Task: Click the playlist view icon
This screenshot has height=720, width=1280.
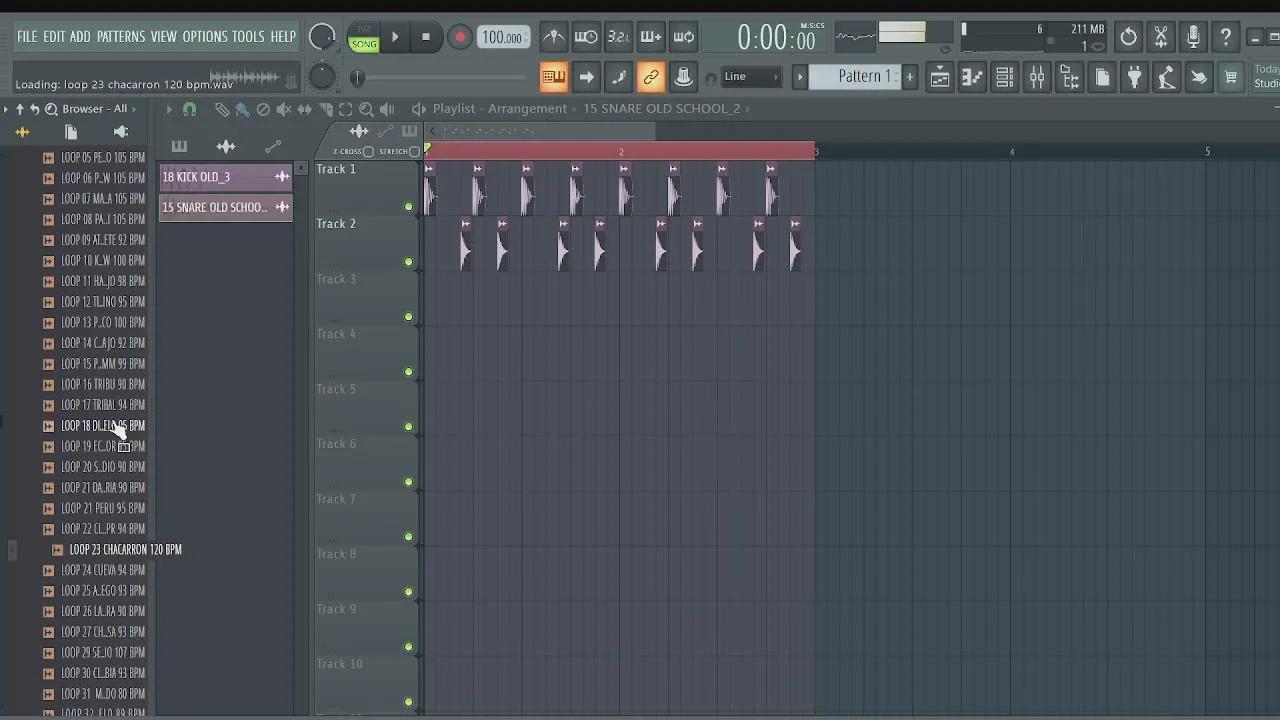Action: (940, 77)
